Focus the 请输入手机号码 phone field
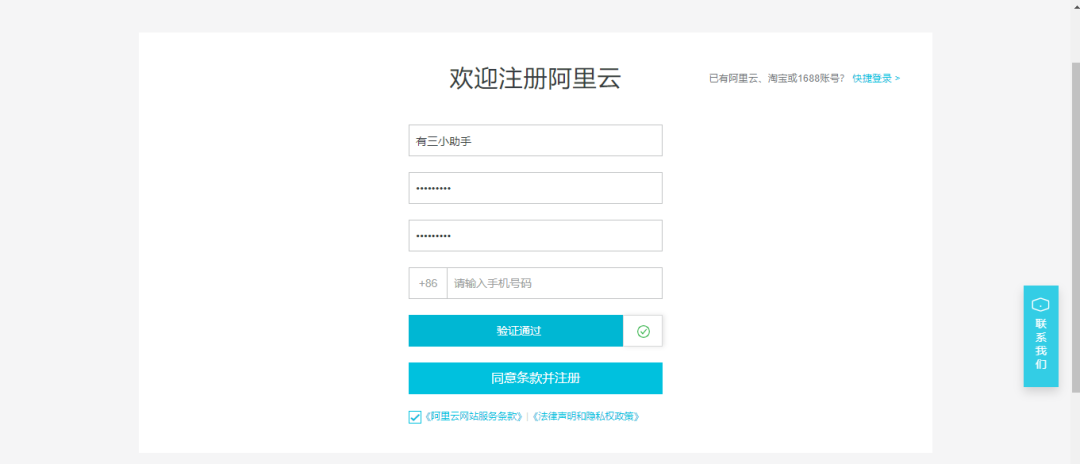1080x464 pixels. (x=554, y=283)
